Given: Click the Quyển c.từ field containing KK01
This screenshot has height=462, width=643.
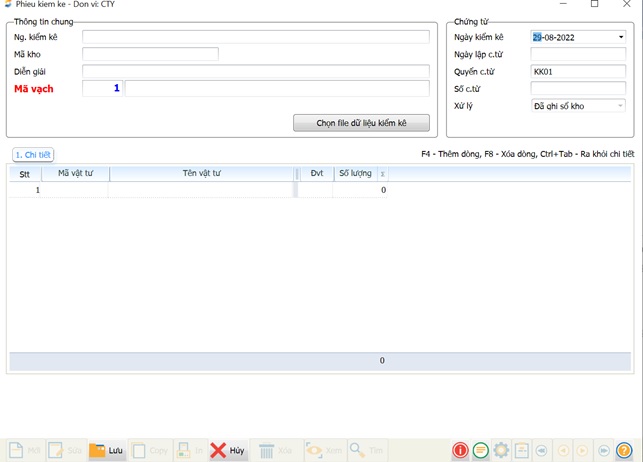Looking at the screenshot, I should pos(577,72).
